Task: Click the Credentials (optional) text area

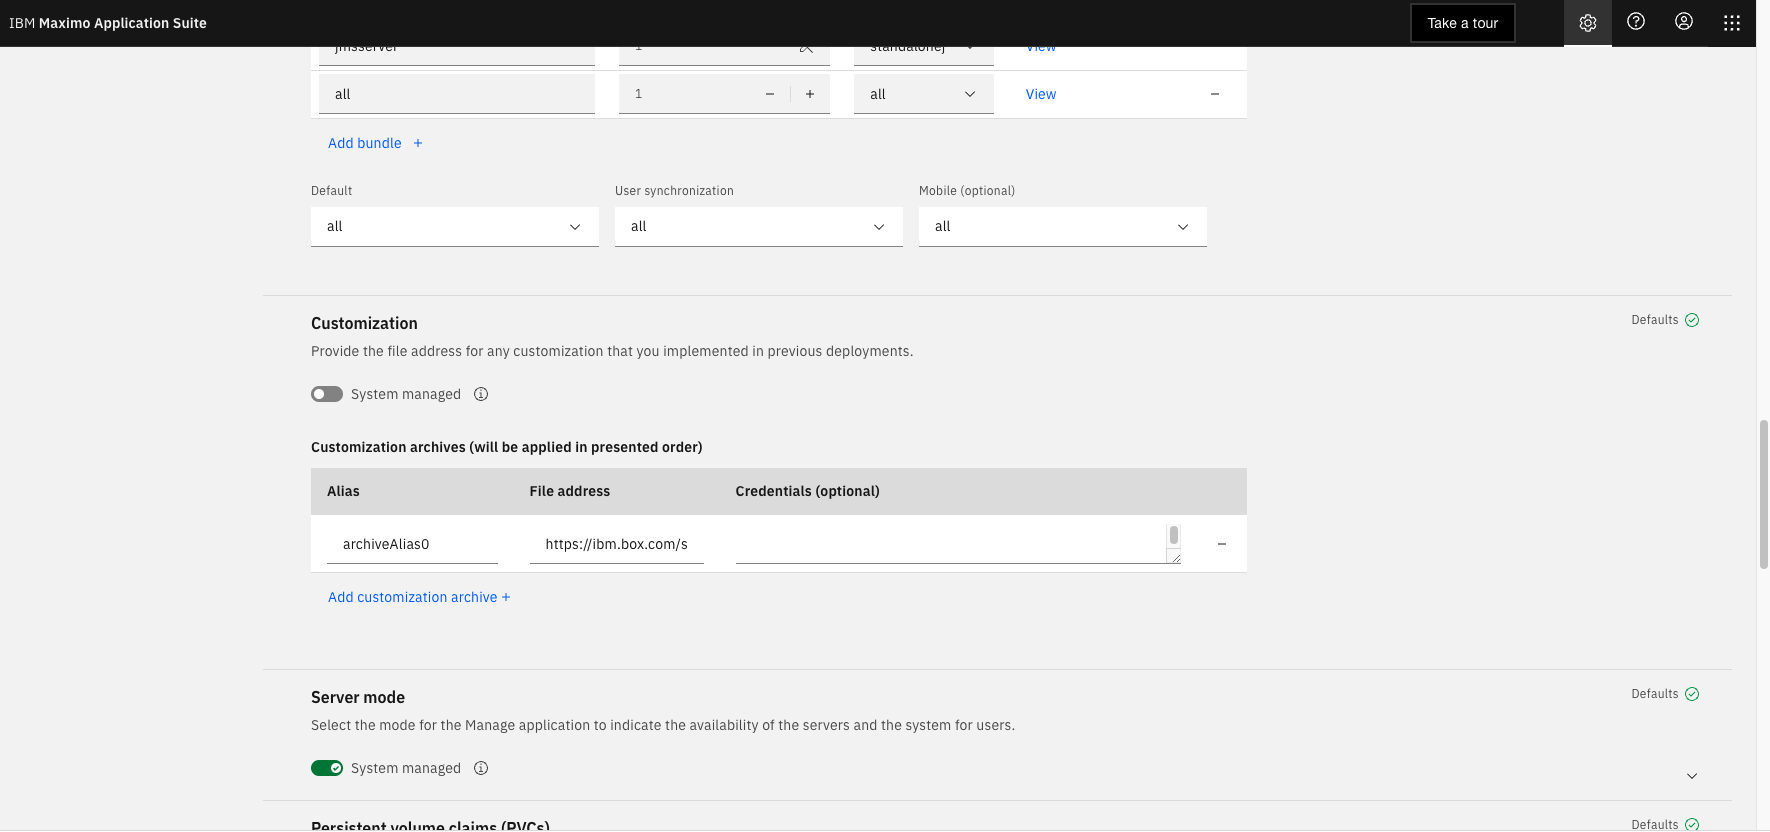Action: pyautogui.click(x=950, y=543)
